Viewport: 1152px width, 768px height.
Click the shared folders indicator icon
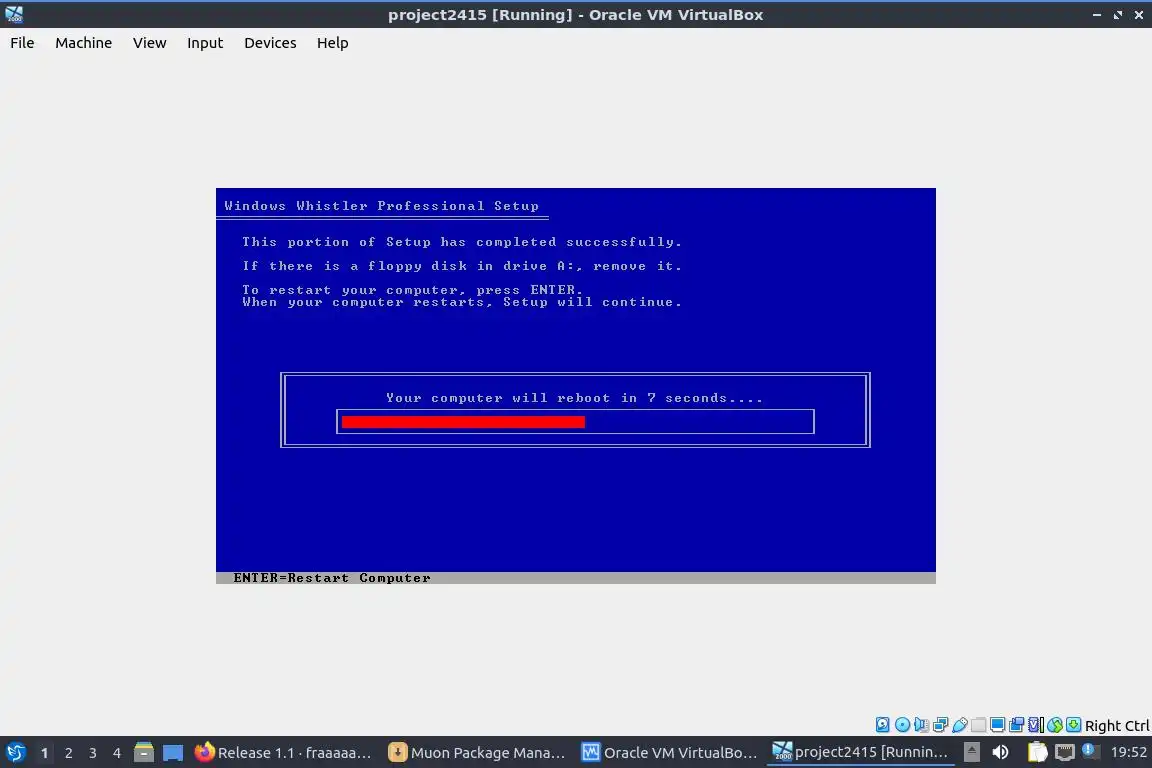click(979, 725)
